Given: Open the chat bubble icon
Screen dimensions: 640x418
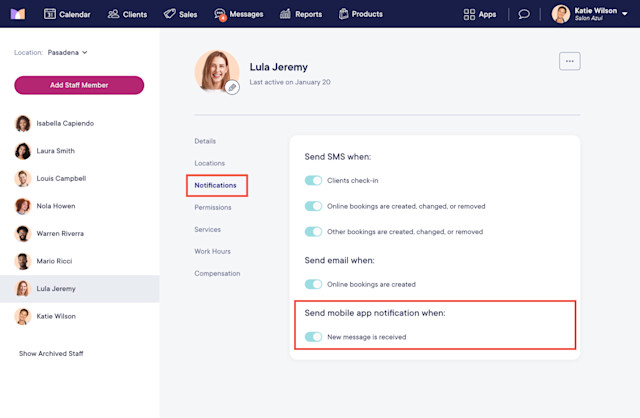Looking at the screenshot, I should pyautogui.click(x=524, y=14).
